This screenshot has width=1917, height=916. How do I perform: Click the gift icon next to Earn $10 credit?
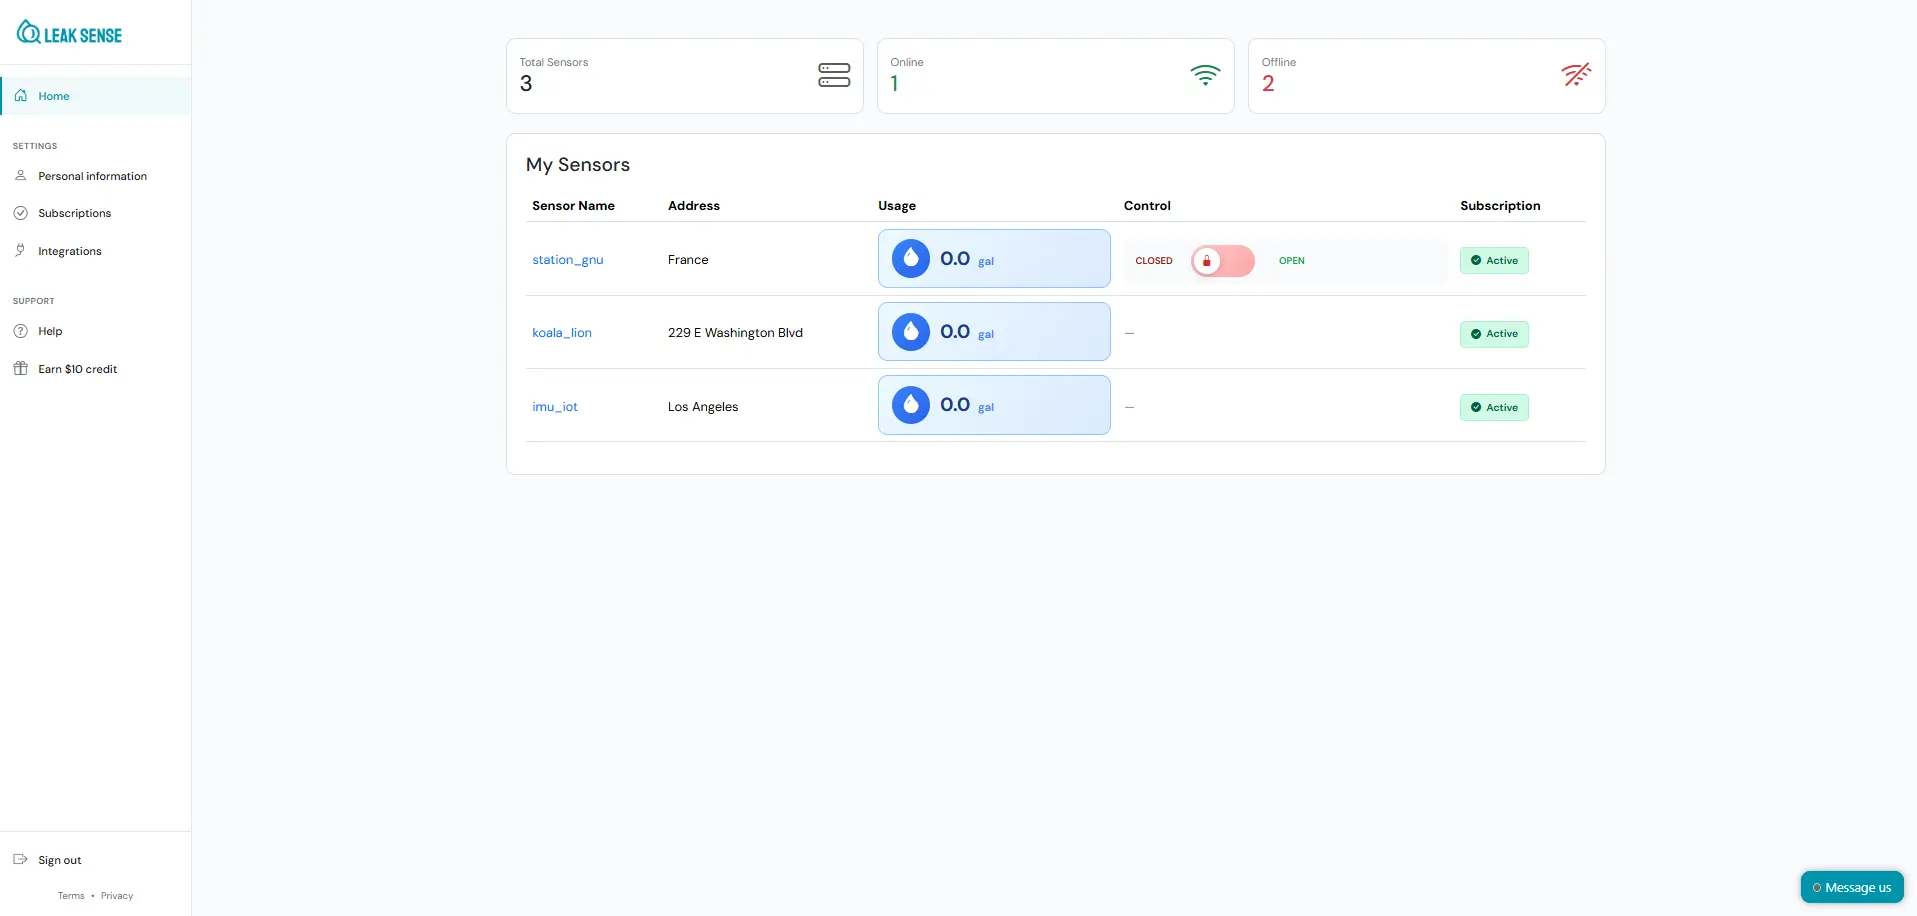(x=22, y=367)
